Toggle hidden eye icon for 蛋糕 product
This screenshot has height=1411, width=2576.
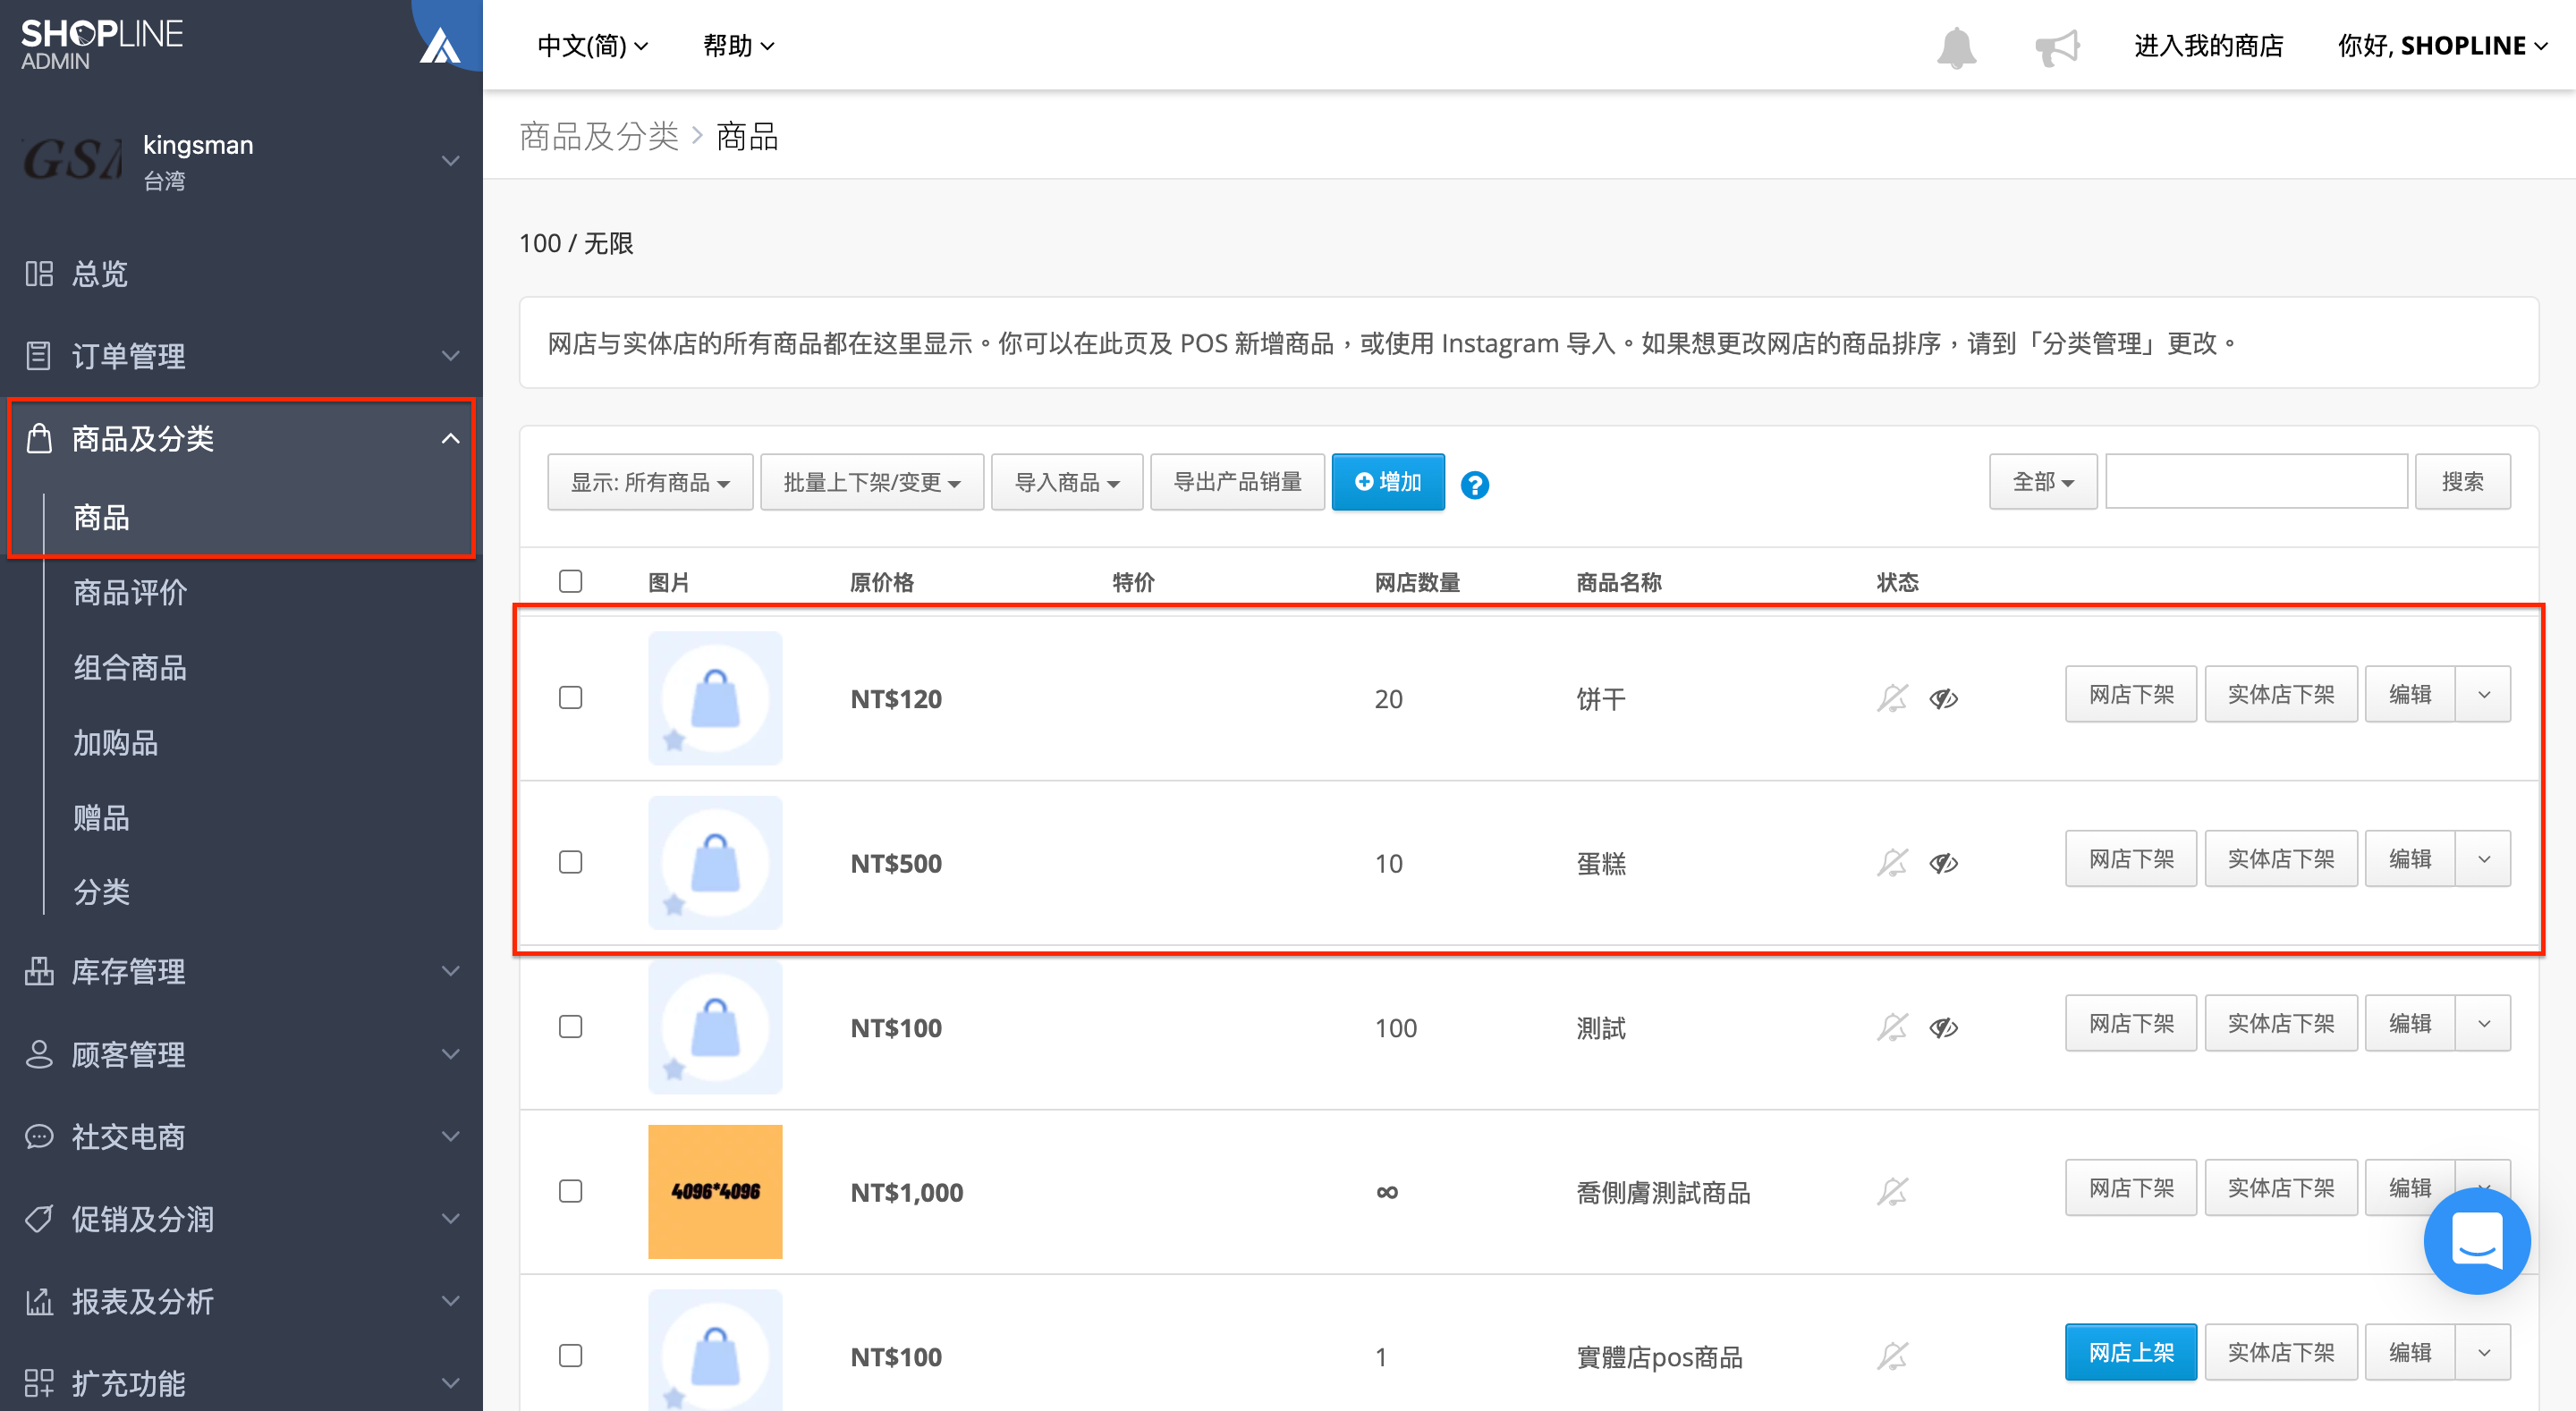coord(1942,863)
